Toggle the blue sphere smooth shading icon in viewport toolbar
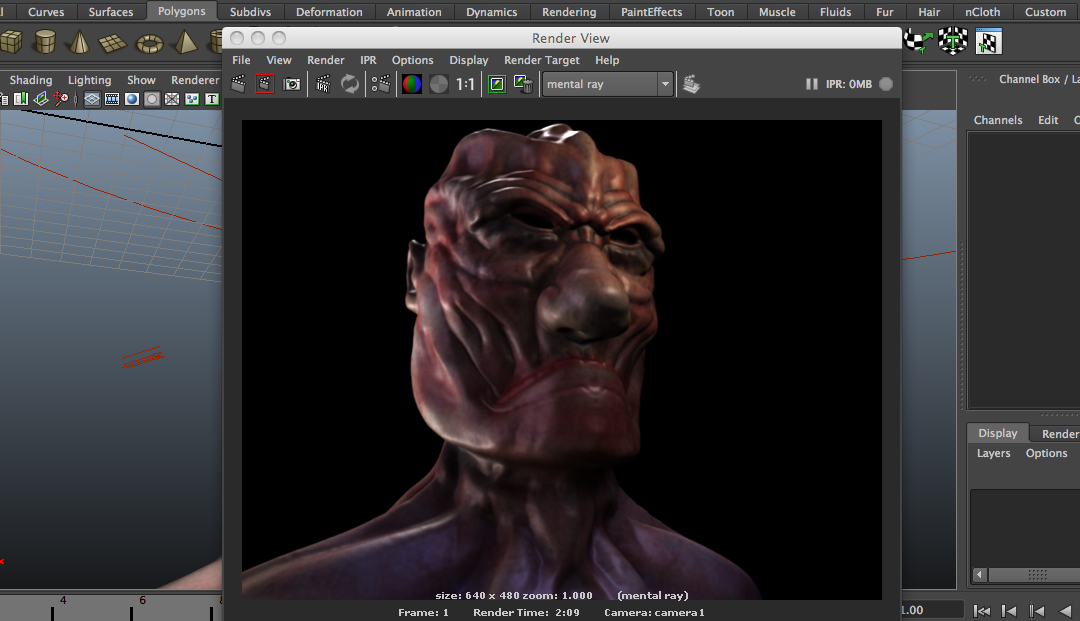The height and width of the screenshot is (621, 1080). coord(132,99)
